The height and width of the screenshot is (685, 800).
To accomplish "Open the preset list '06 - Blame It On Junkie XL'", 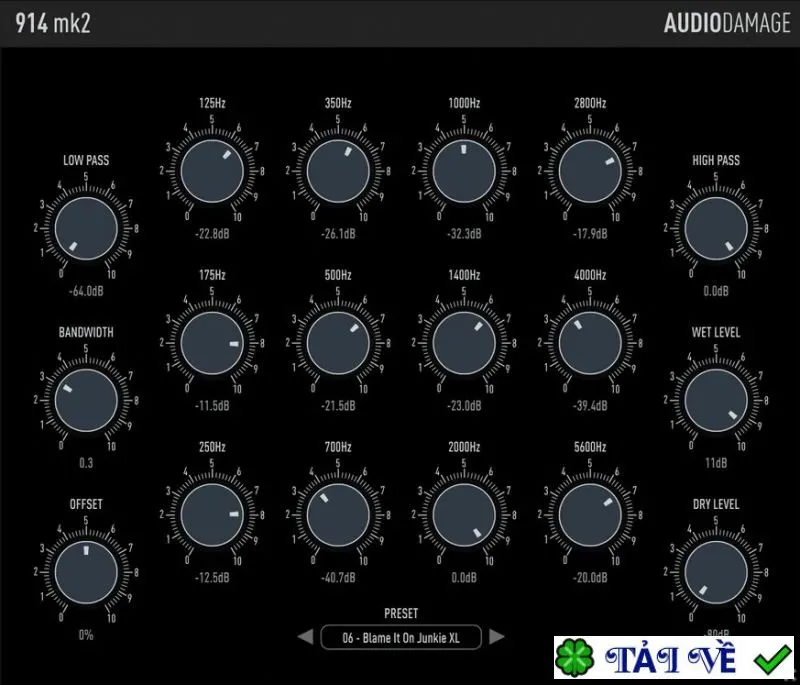I will [401, 638].
